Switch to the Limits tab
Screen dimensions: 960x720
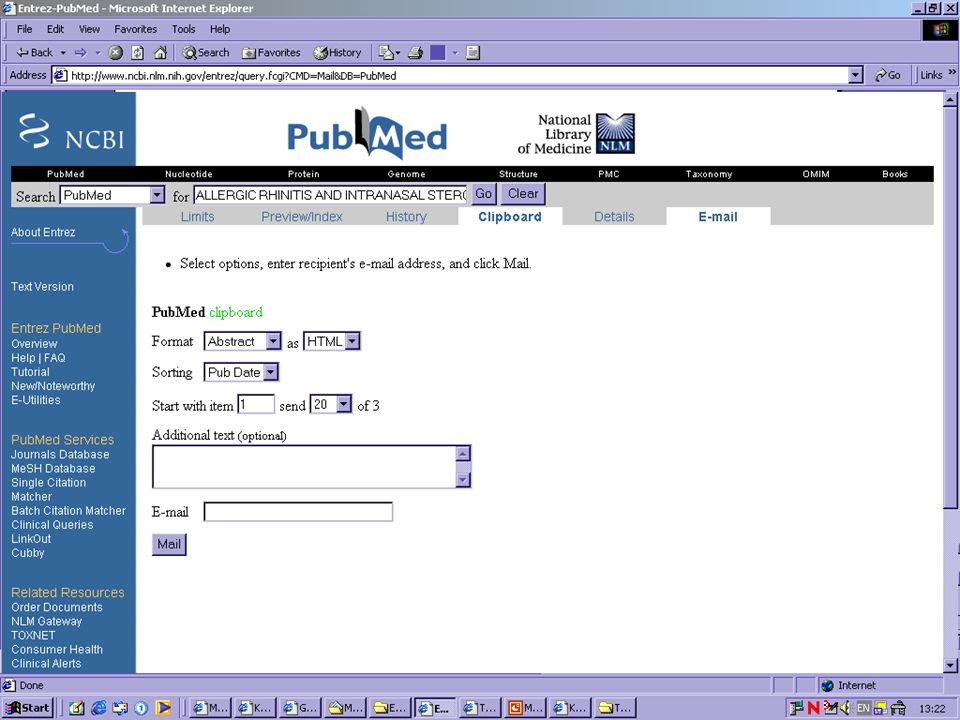(x=197, y=217)
